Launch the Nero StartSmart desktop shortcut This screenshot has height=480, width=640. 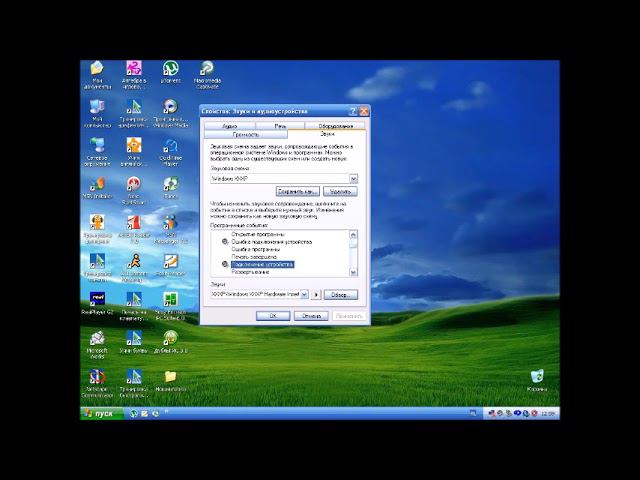point(134,190)
